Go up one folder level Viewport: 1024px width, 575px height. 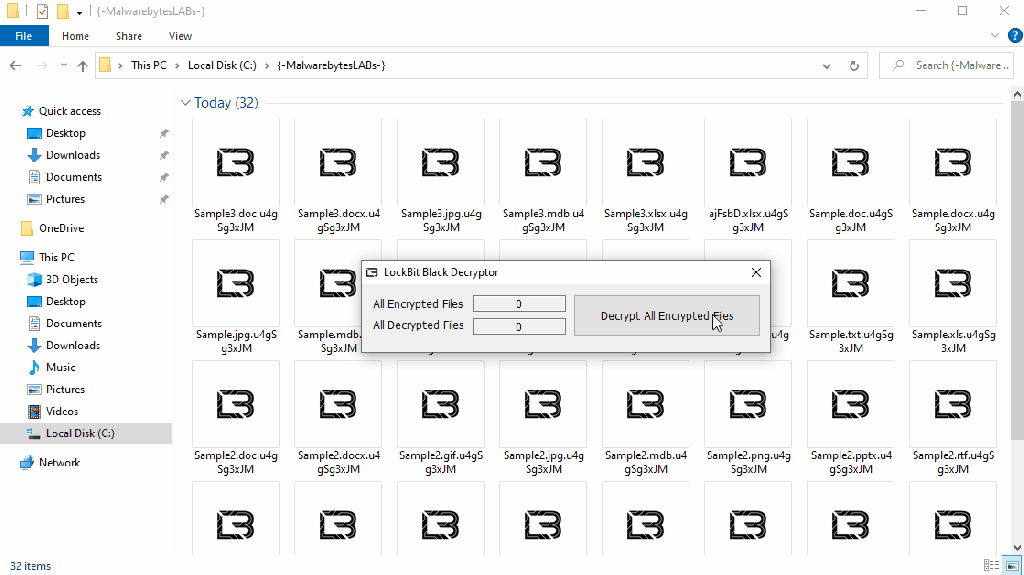tap(82, 65)
